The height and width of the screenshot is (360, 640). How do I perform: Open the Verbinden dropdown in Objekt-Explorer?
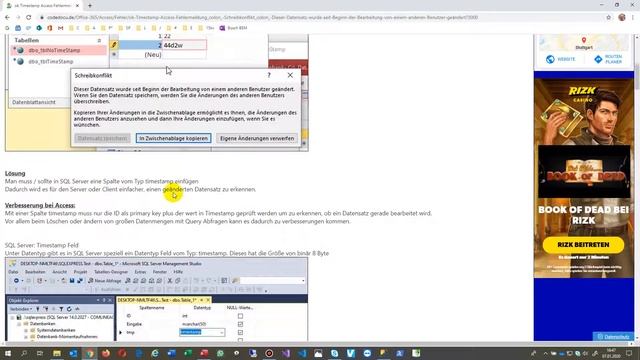click(20, 309)
